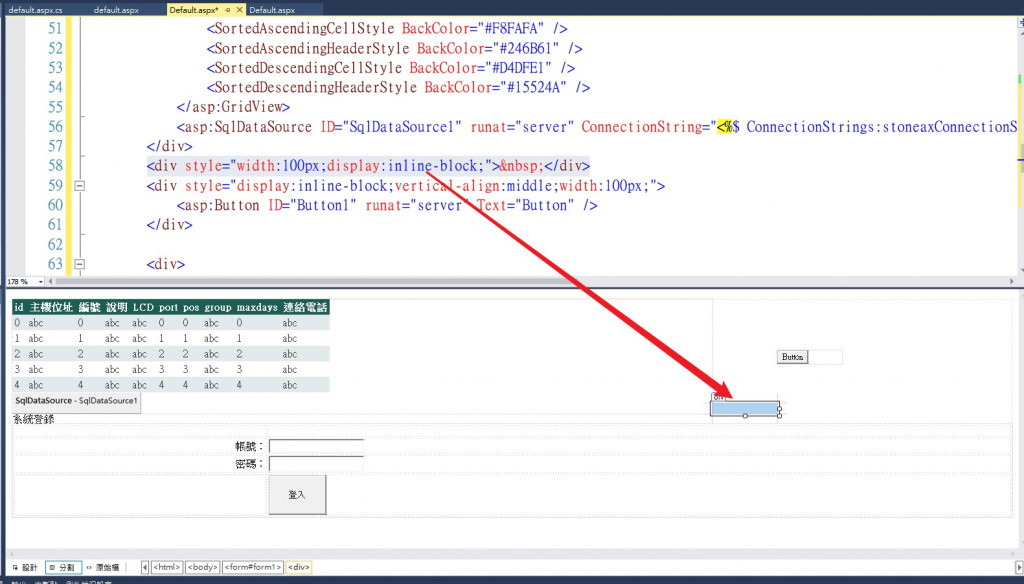Click SortedAscendingCellStyle code on line 51
Viewport: 1024px width, 584px height.
[x=387, y=29]
